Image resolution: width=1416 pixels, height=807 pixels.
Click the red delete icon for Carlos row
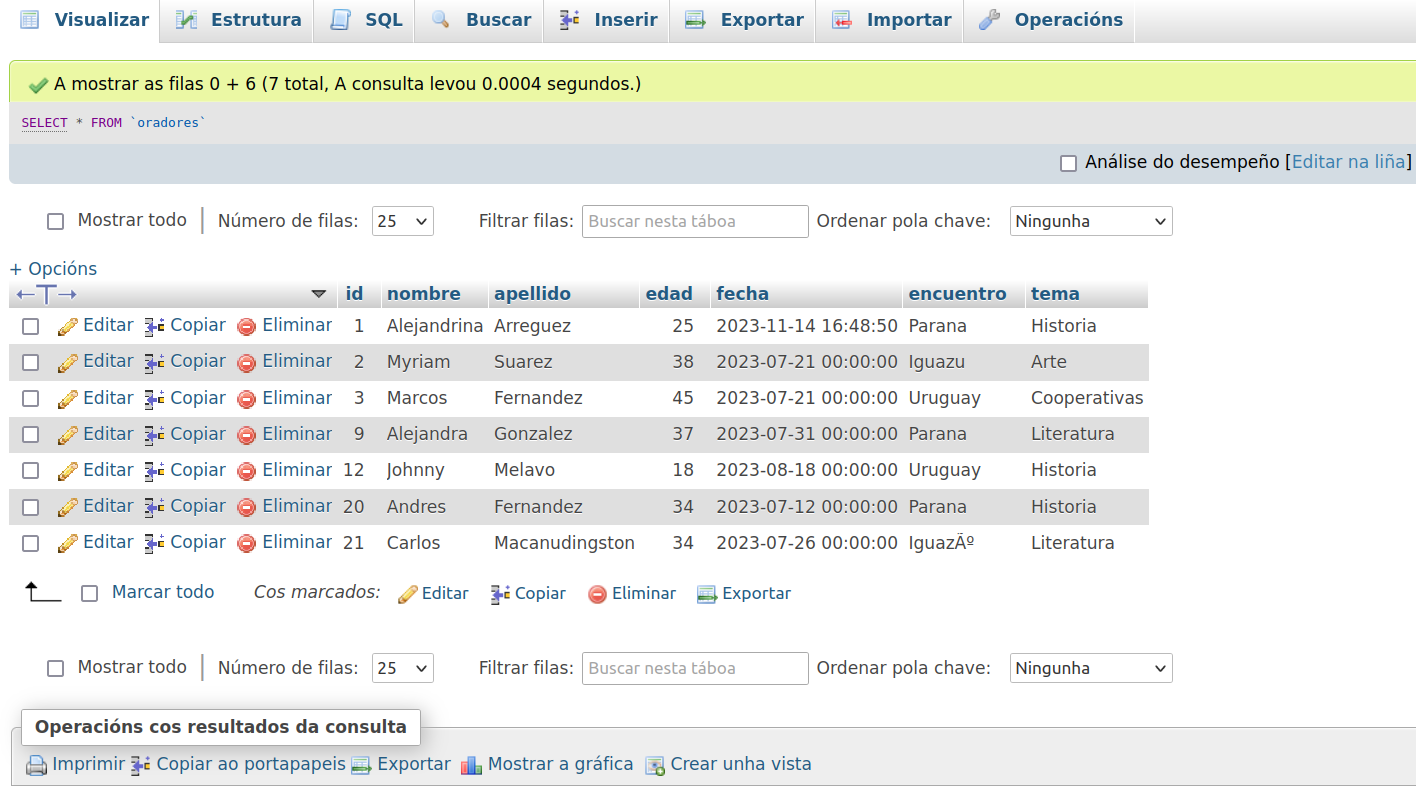tap(247, 543)
